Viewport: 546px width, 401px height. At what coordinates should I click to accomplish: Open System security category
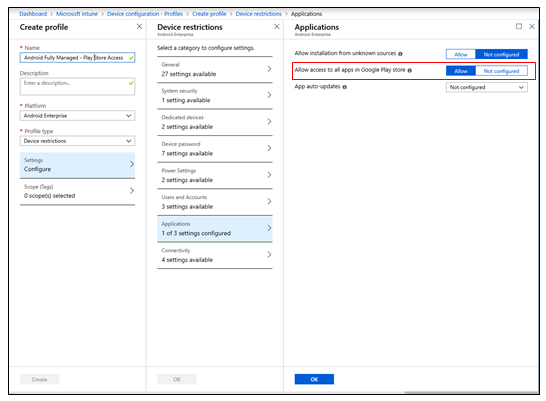coord(215,96)
